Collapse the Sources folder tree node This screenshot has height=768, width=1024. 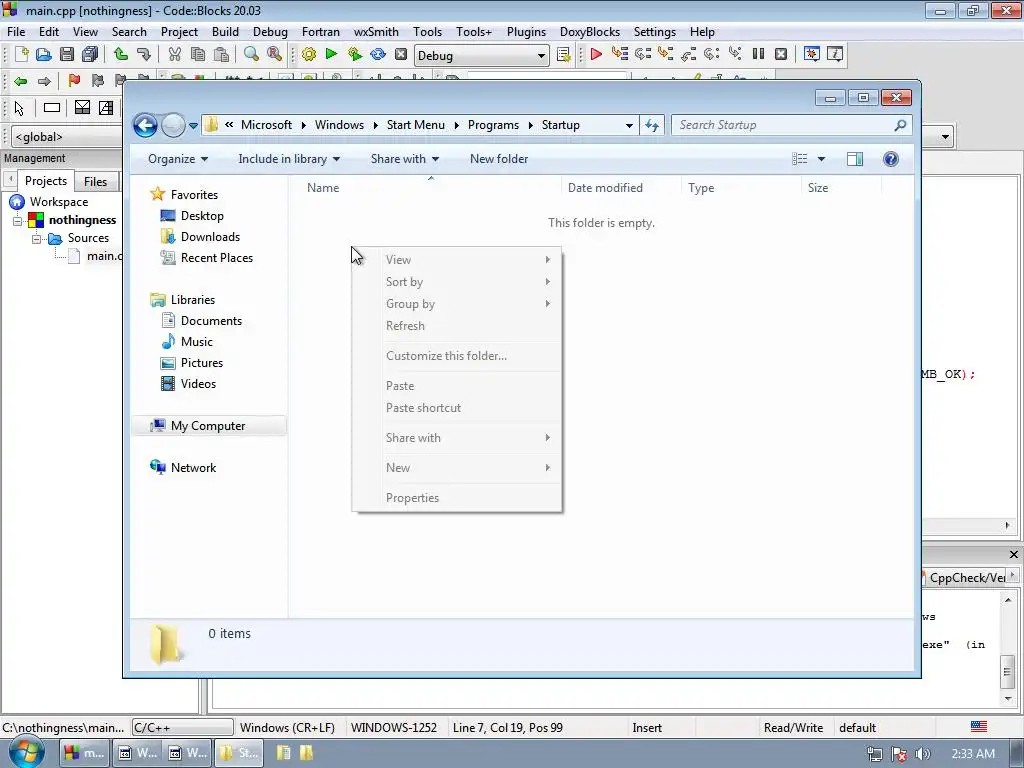click(x=37, y=239)
